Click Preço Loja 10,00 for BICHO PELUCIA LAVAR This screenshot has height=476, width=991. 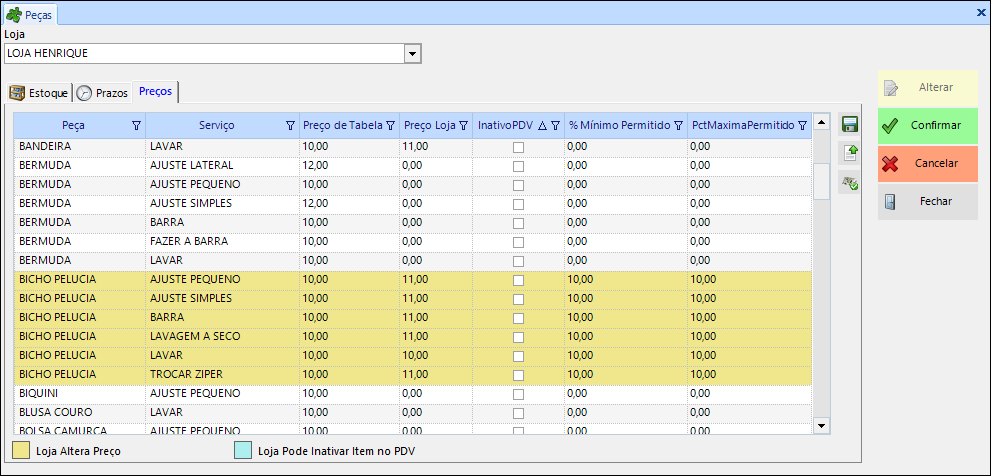click(x=436, y=355)
